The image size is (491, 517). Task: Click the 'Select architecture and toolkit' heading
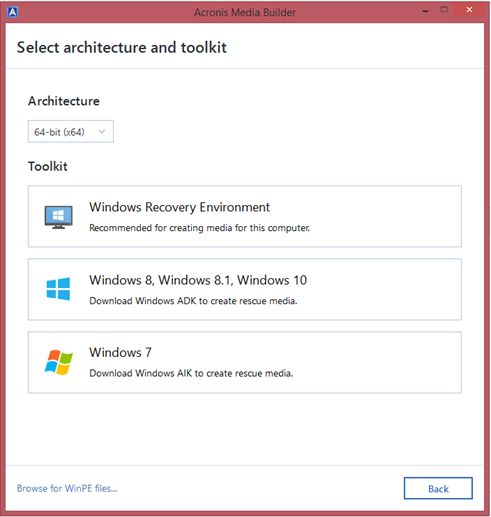click(122, 47)
